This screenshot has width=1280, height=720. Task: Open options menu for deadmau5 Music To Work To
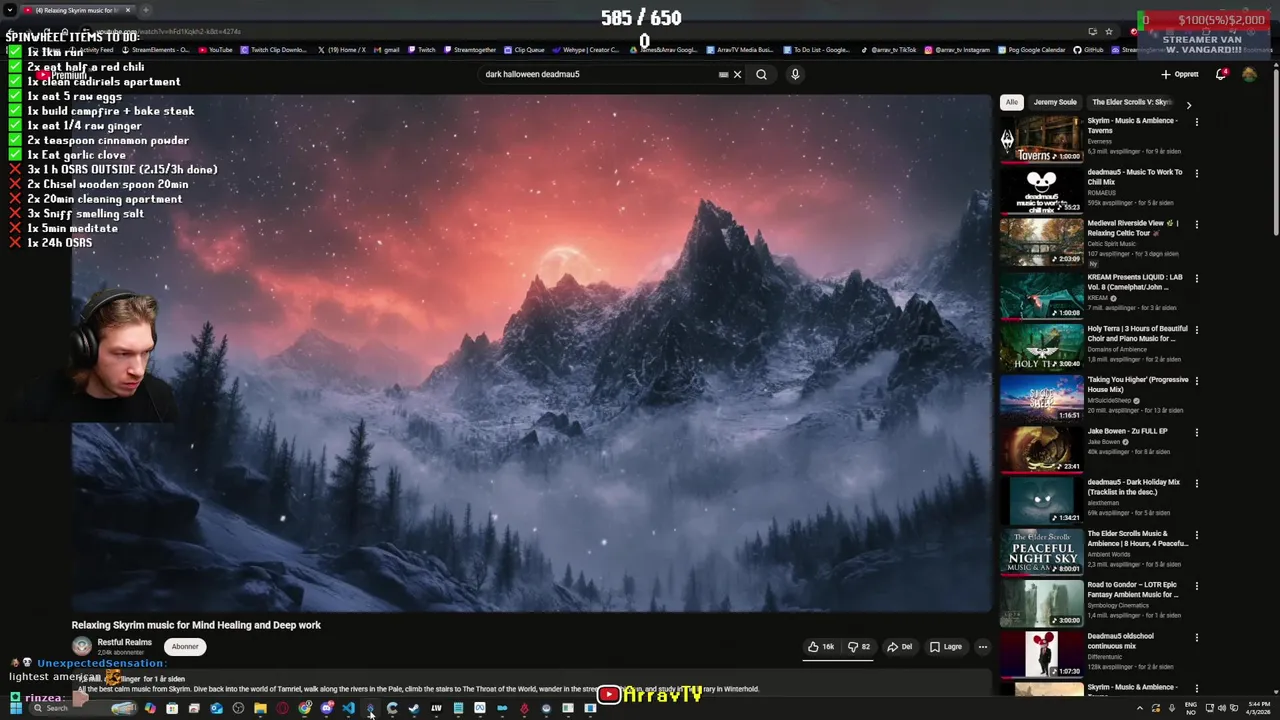click(x=1196, y=173)
